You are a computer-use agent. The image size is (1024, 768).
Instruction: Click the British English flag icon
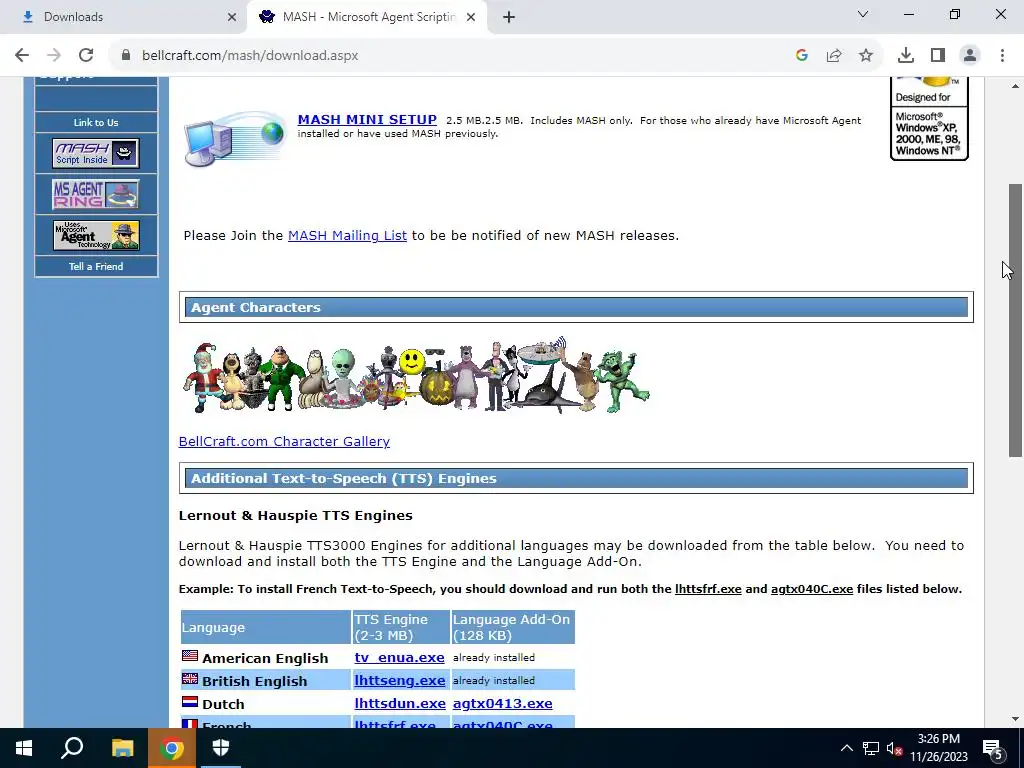pyautogui.click(x=190, y=679)
